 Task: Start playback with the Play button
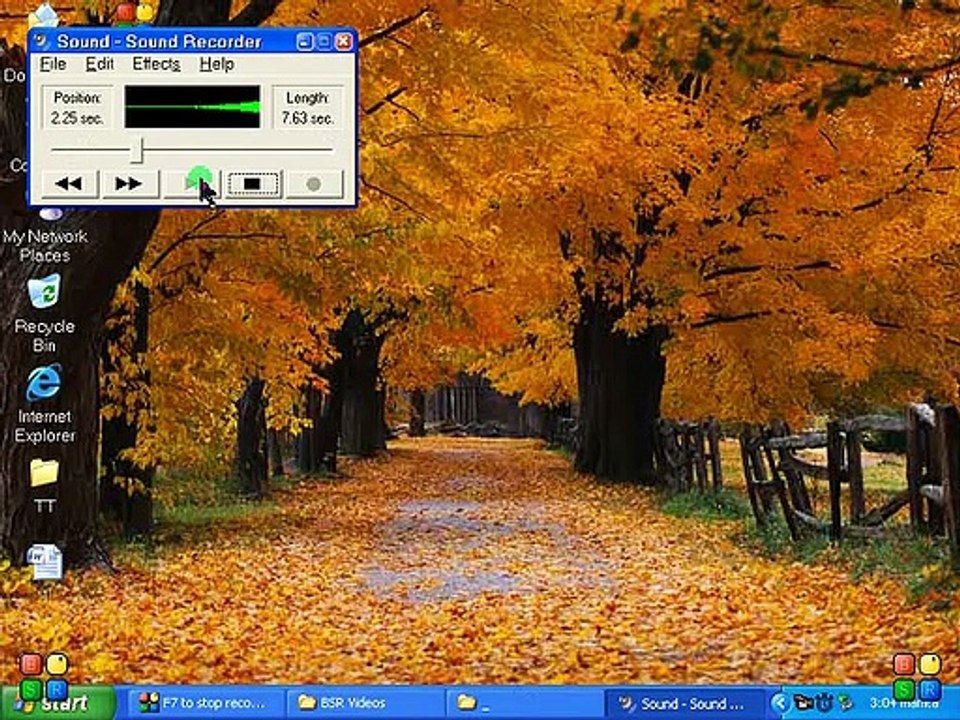tap(191, 184)
